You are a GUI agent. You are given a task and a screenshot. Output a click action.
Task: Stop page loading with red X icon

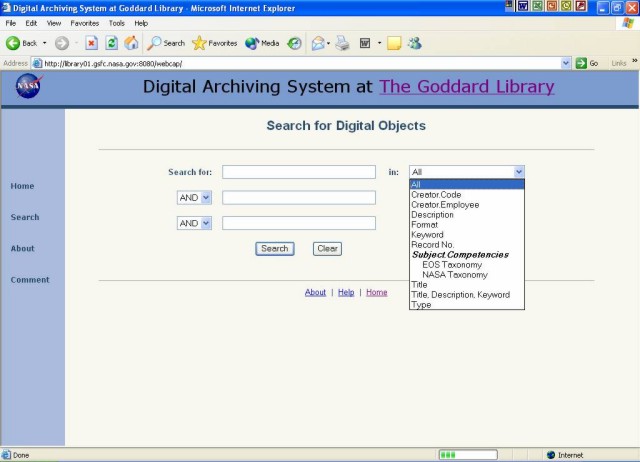point(91,43)
